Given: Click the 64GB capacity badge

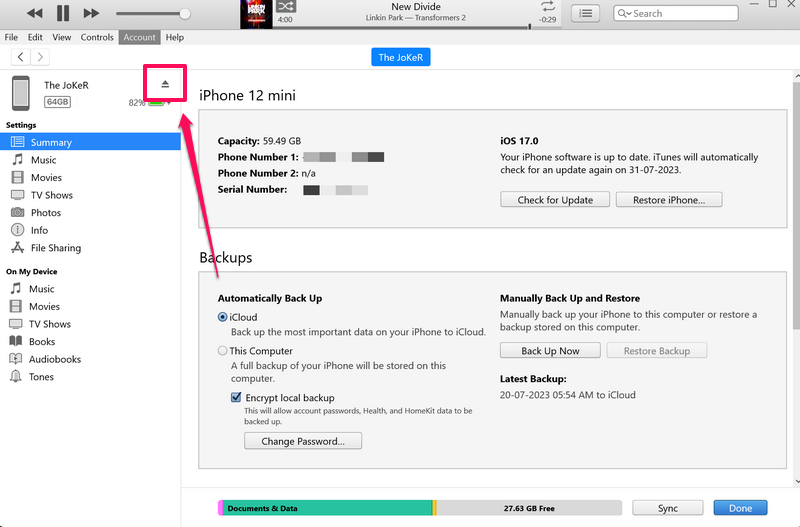Looking at the screenshot, I should point(57,102).
